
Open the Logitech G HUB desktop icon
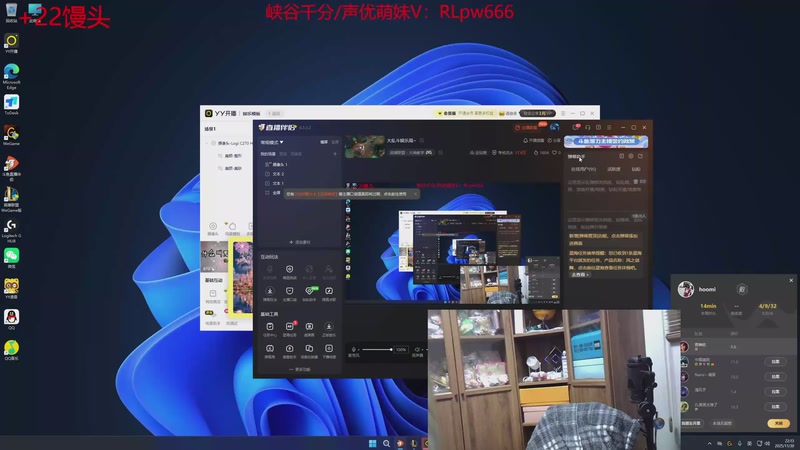[11, 231]
